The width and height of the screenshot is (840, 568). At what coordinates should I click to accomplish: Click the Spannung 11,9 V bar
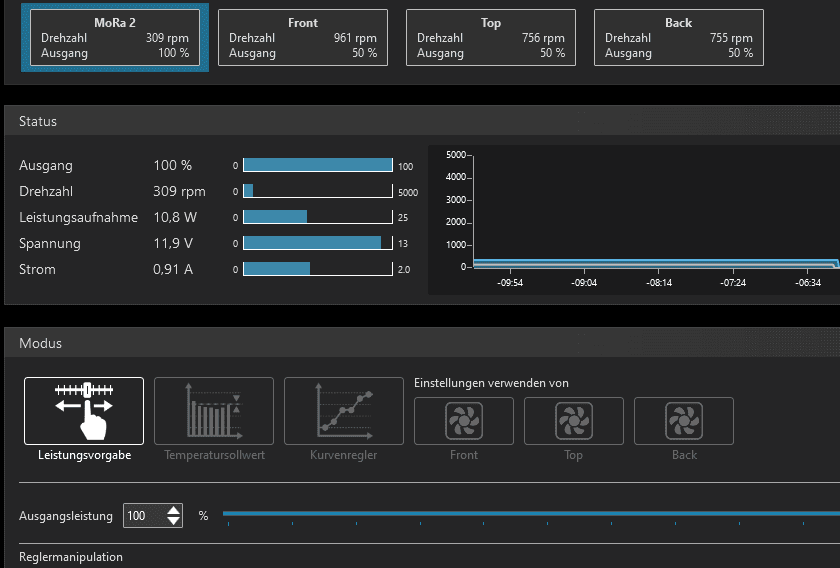(318, 243)
